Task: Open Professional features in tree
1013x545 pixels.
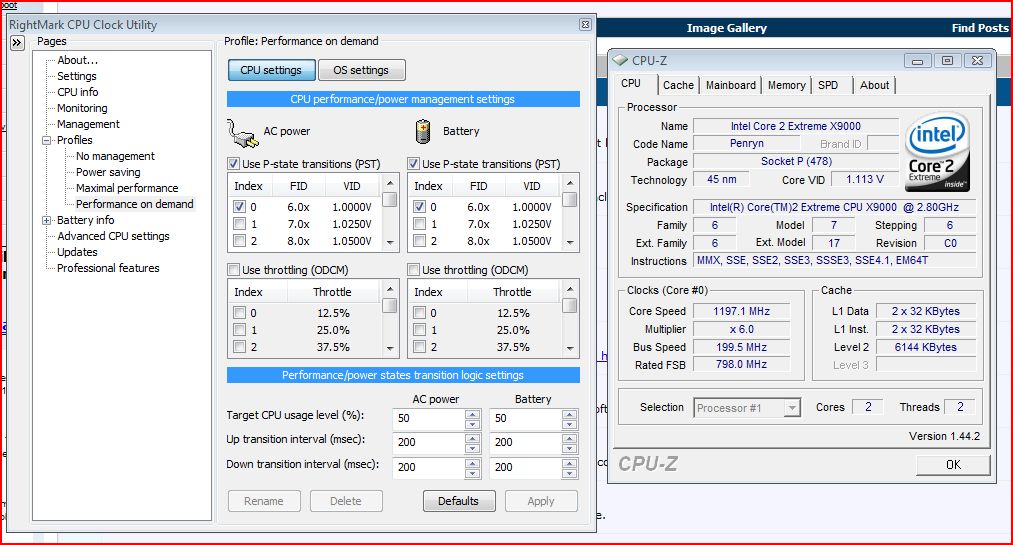Action: point(108,268)
